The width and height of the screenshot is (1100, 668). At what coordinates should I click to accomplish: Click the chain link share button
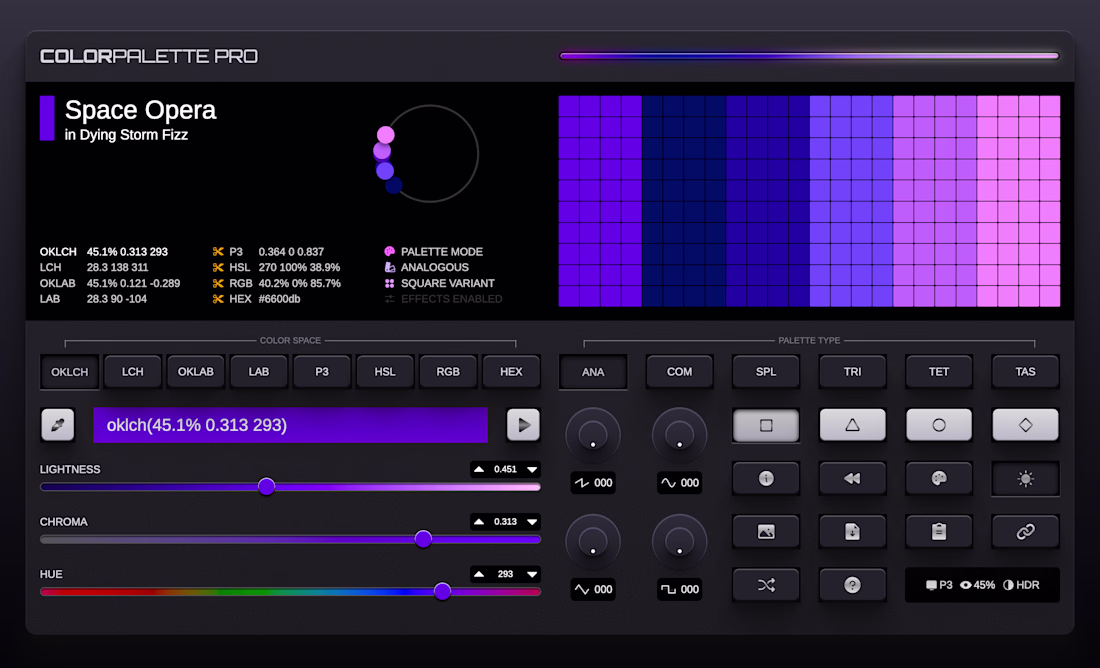[x=1025, y=532]
